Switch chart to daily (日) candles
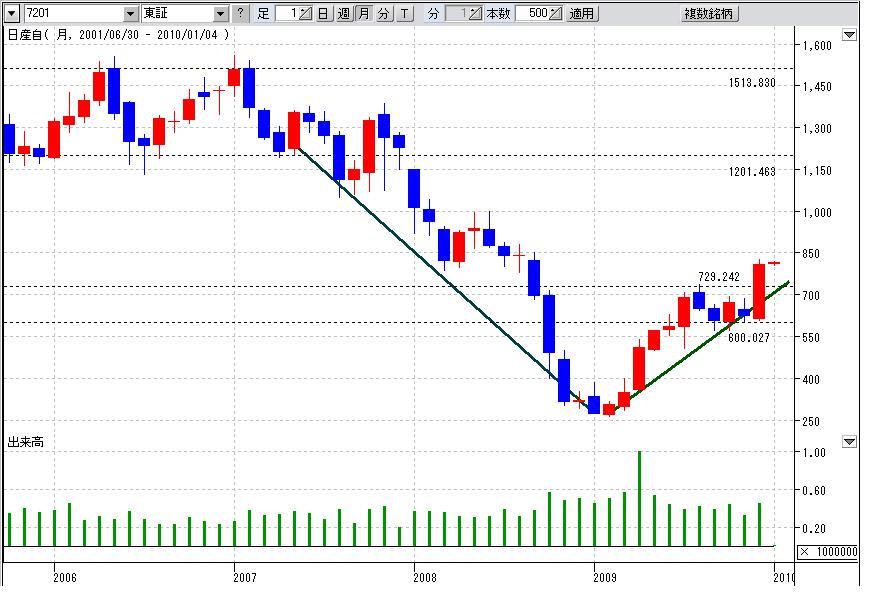The width and height of the screenshot is (875, 607). point(324,14)
